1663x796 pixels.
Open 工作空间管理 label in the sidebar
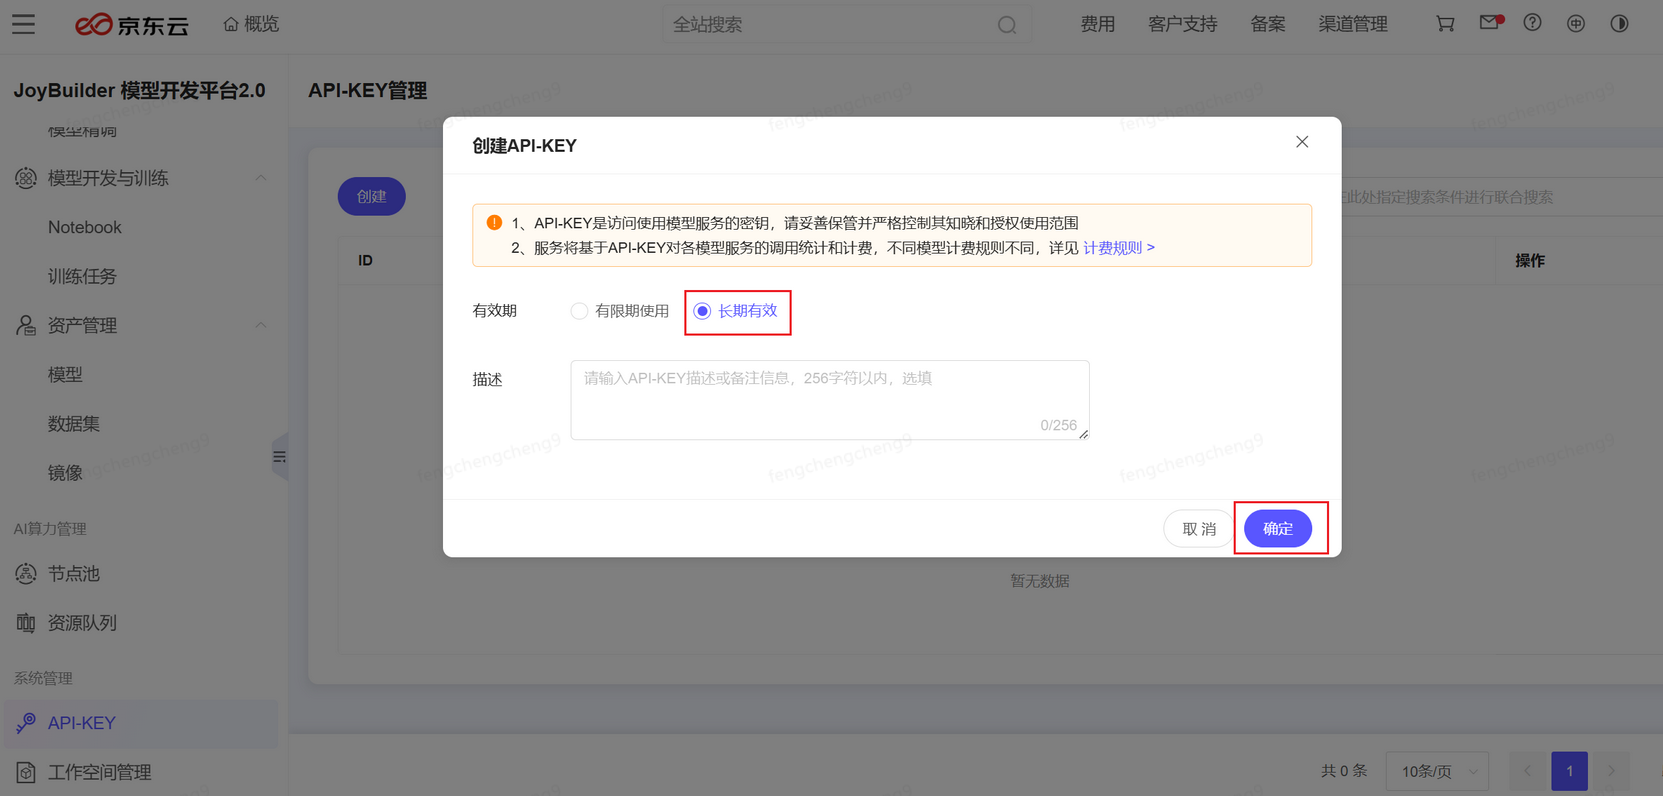pyautogui.click(x=99, y=772)
